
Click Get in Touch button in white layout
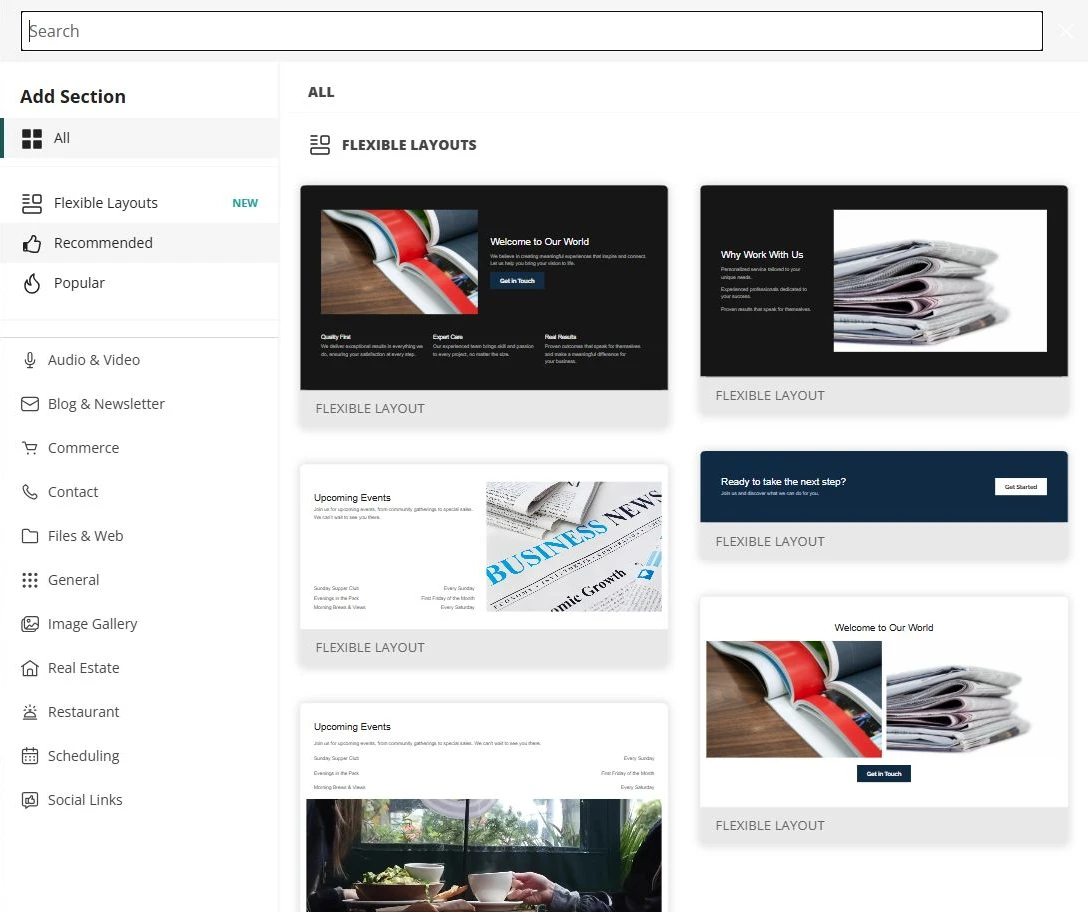pyautogui.click(x=884, y=774)
